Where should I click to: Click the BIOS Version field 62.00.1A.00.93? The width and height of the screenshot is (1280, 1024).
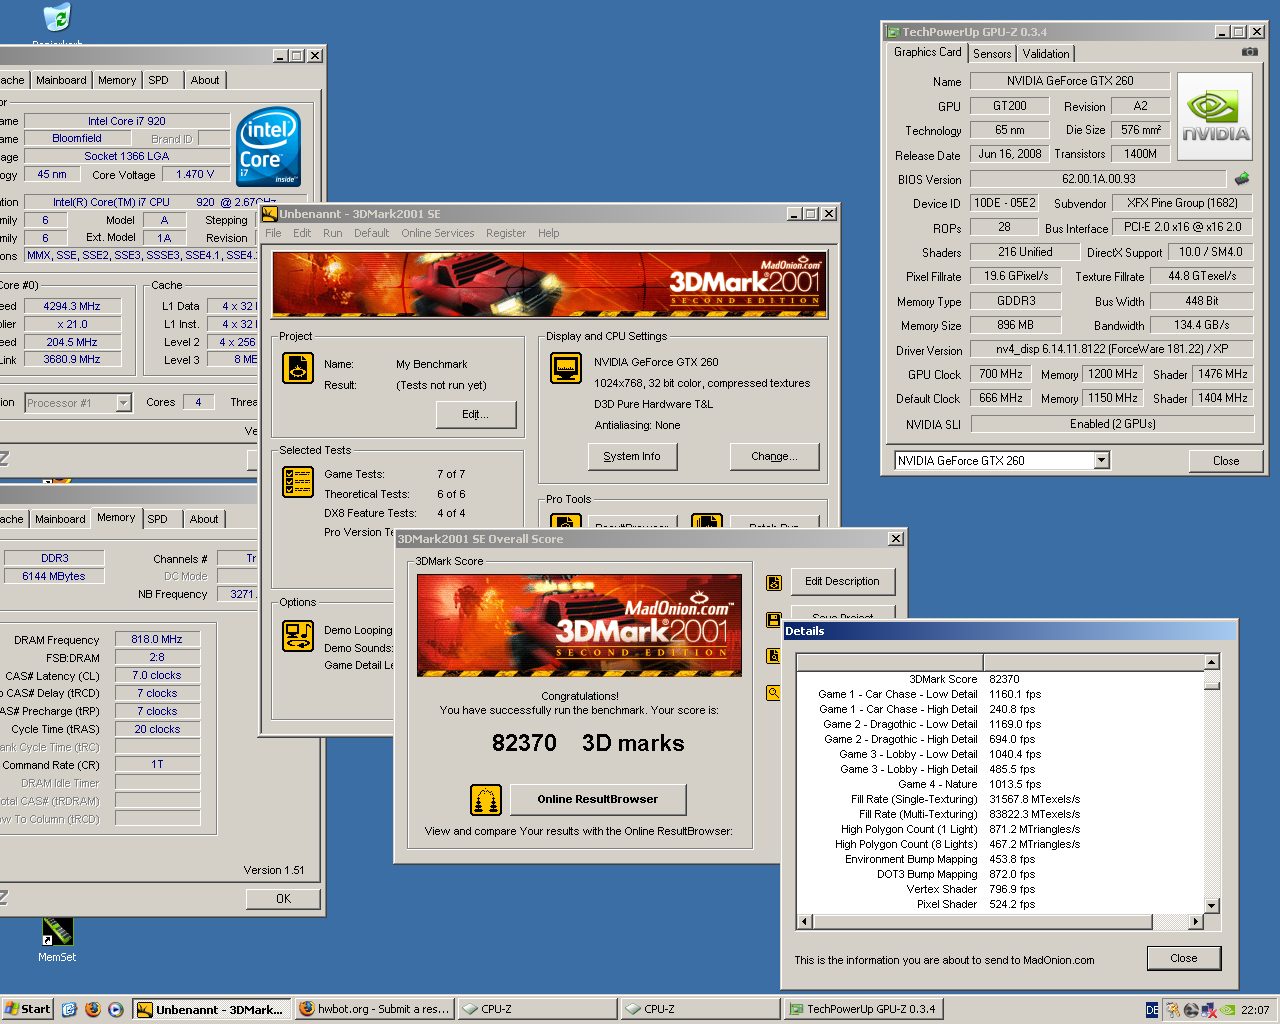(1098, 179)
